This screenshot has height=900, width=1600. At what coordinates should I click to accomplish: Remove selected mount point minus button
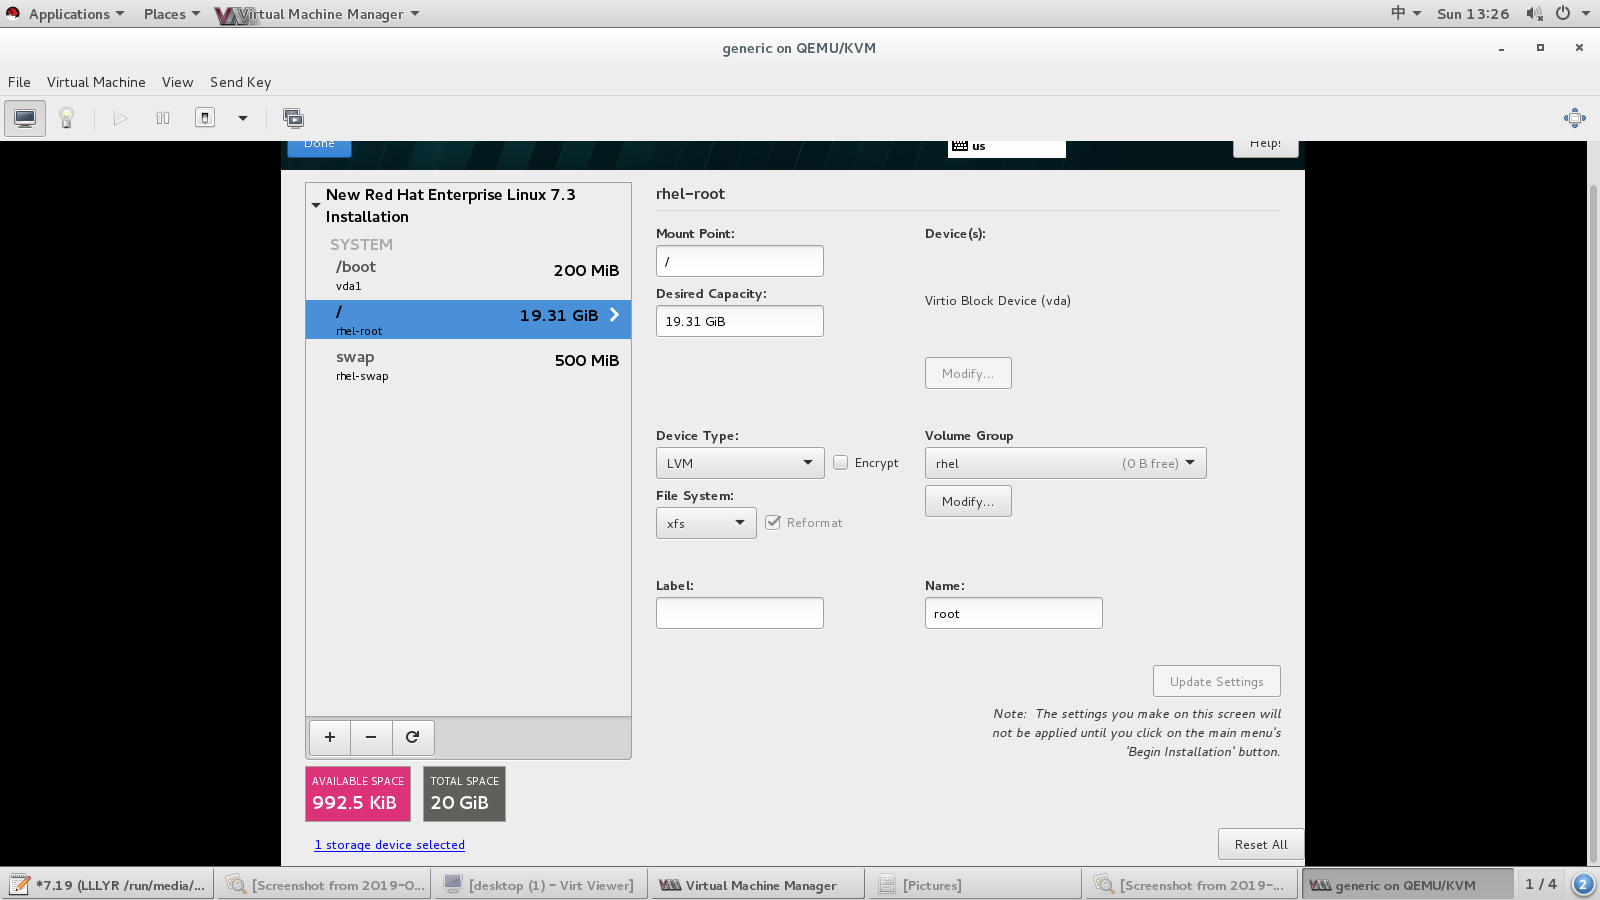[x=371, y=737]
